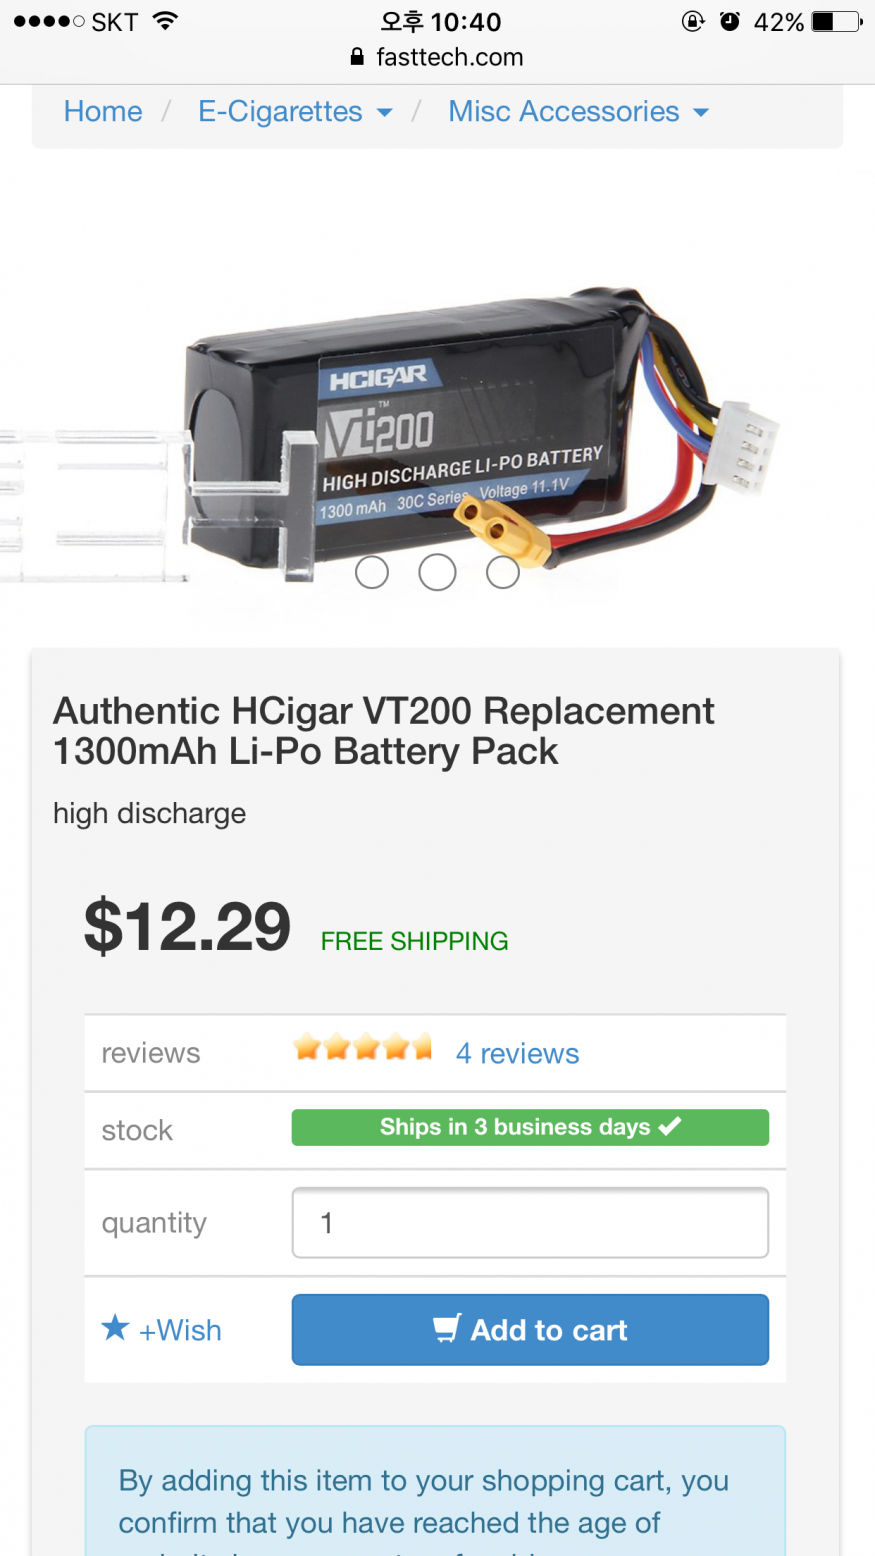Tap the fasttech.com address bar
The width and height of the screenshot is (875, 1556).
click(x=437, y=57)
